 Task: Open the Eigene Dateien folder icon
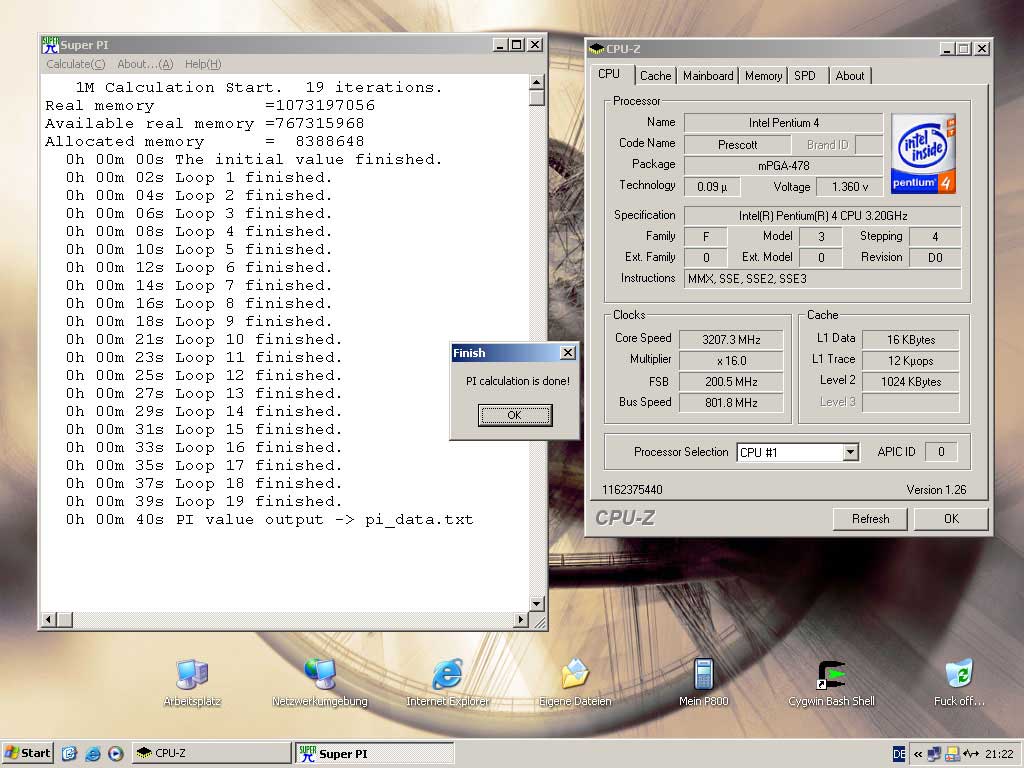pyautogui.click(x=575, y=675)
